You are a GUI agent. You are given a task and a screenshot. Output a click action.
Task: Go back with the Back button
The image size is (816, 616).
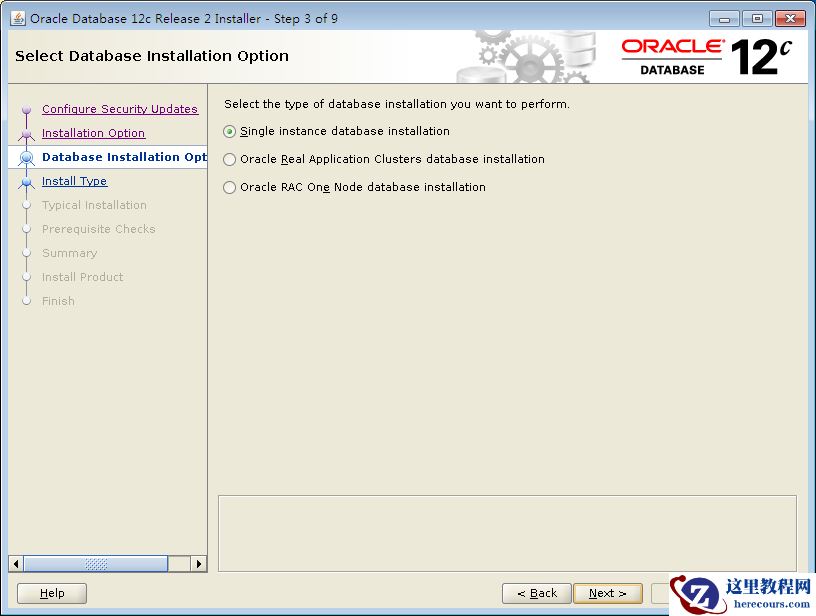pos(537,593)
